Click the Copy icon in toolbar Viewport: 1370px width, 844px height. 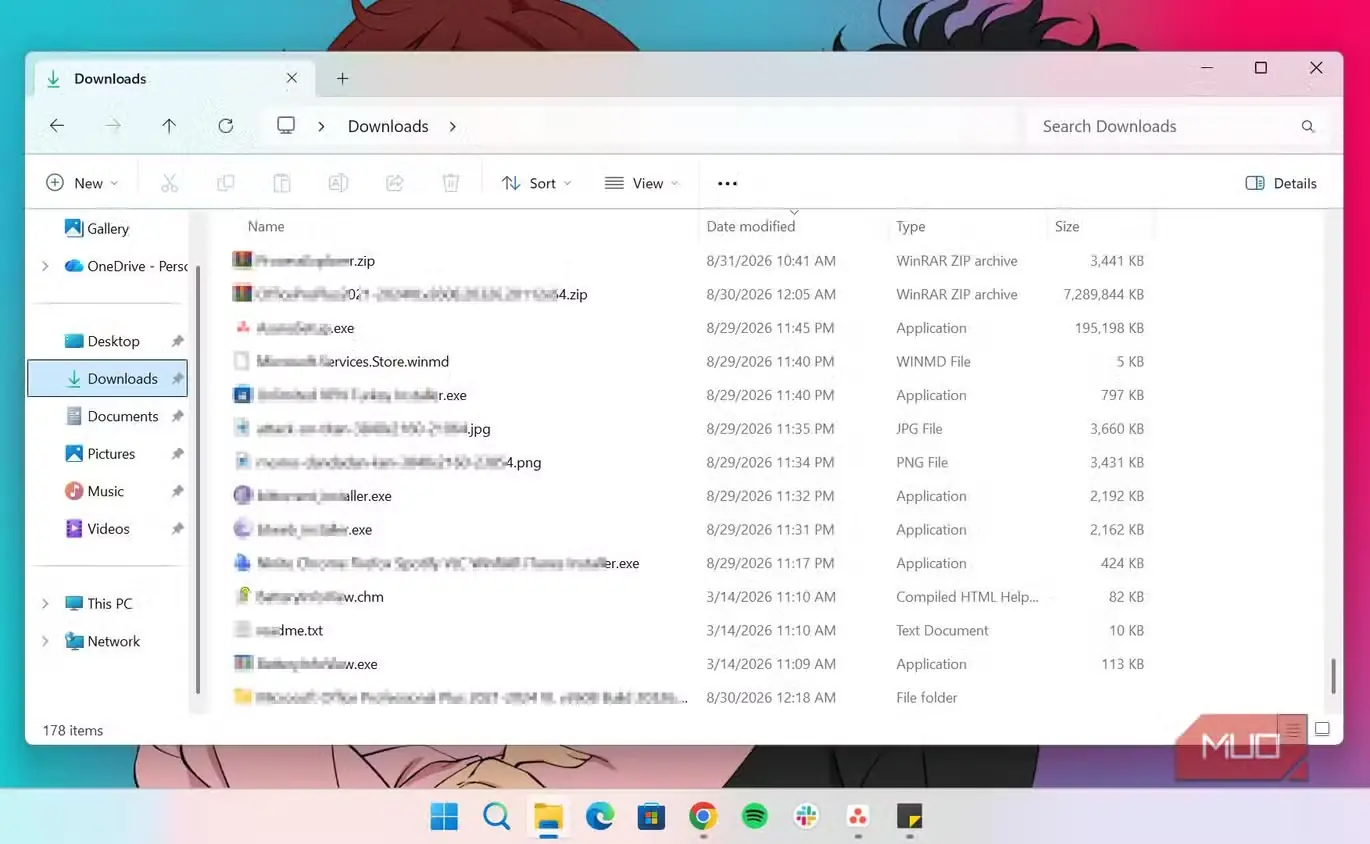coord(226,183)
